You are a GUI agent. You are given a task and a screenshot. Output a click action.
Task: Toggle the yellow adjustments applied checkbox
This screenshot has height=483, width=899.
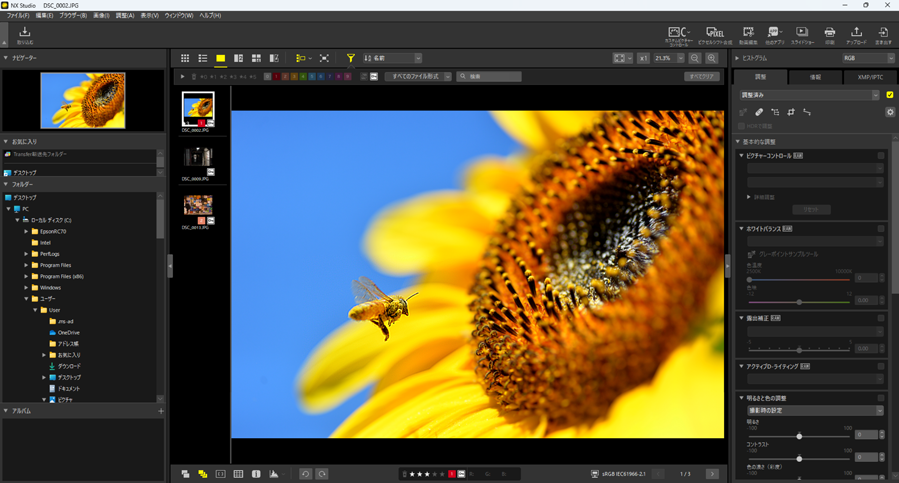(x=889, y=95)
